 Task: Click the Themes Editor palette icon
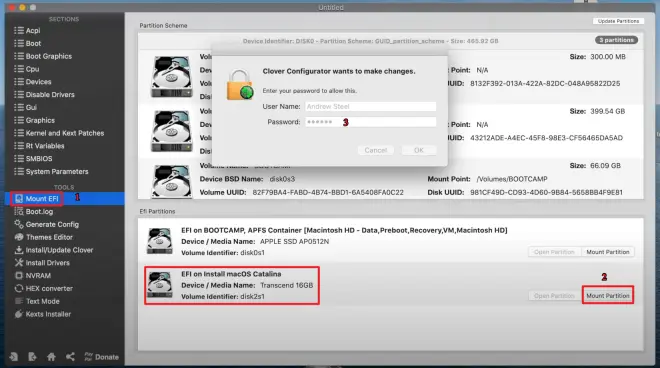point(19,237)
